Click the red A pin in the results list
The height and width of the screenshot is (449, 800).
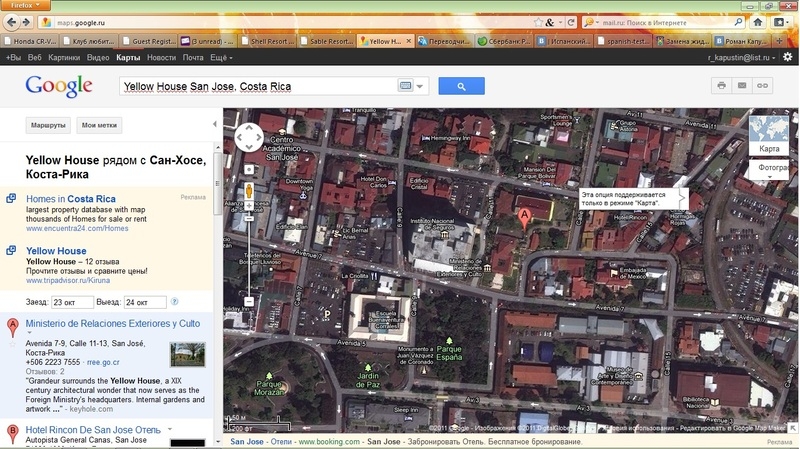(x=13, y=328)
